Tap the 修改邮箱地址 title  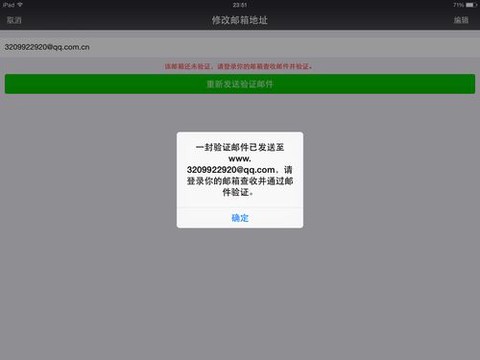(x=240, y=20)
